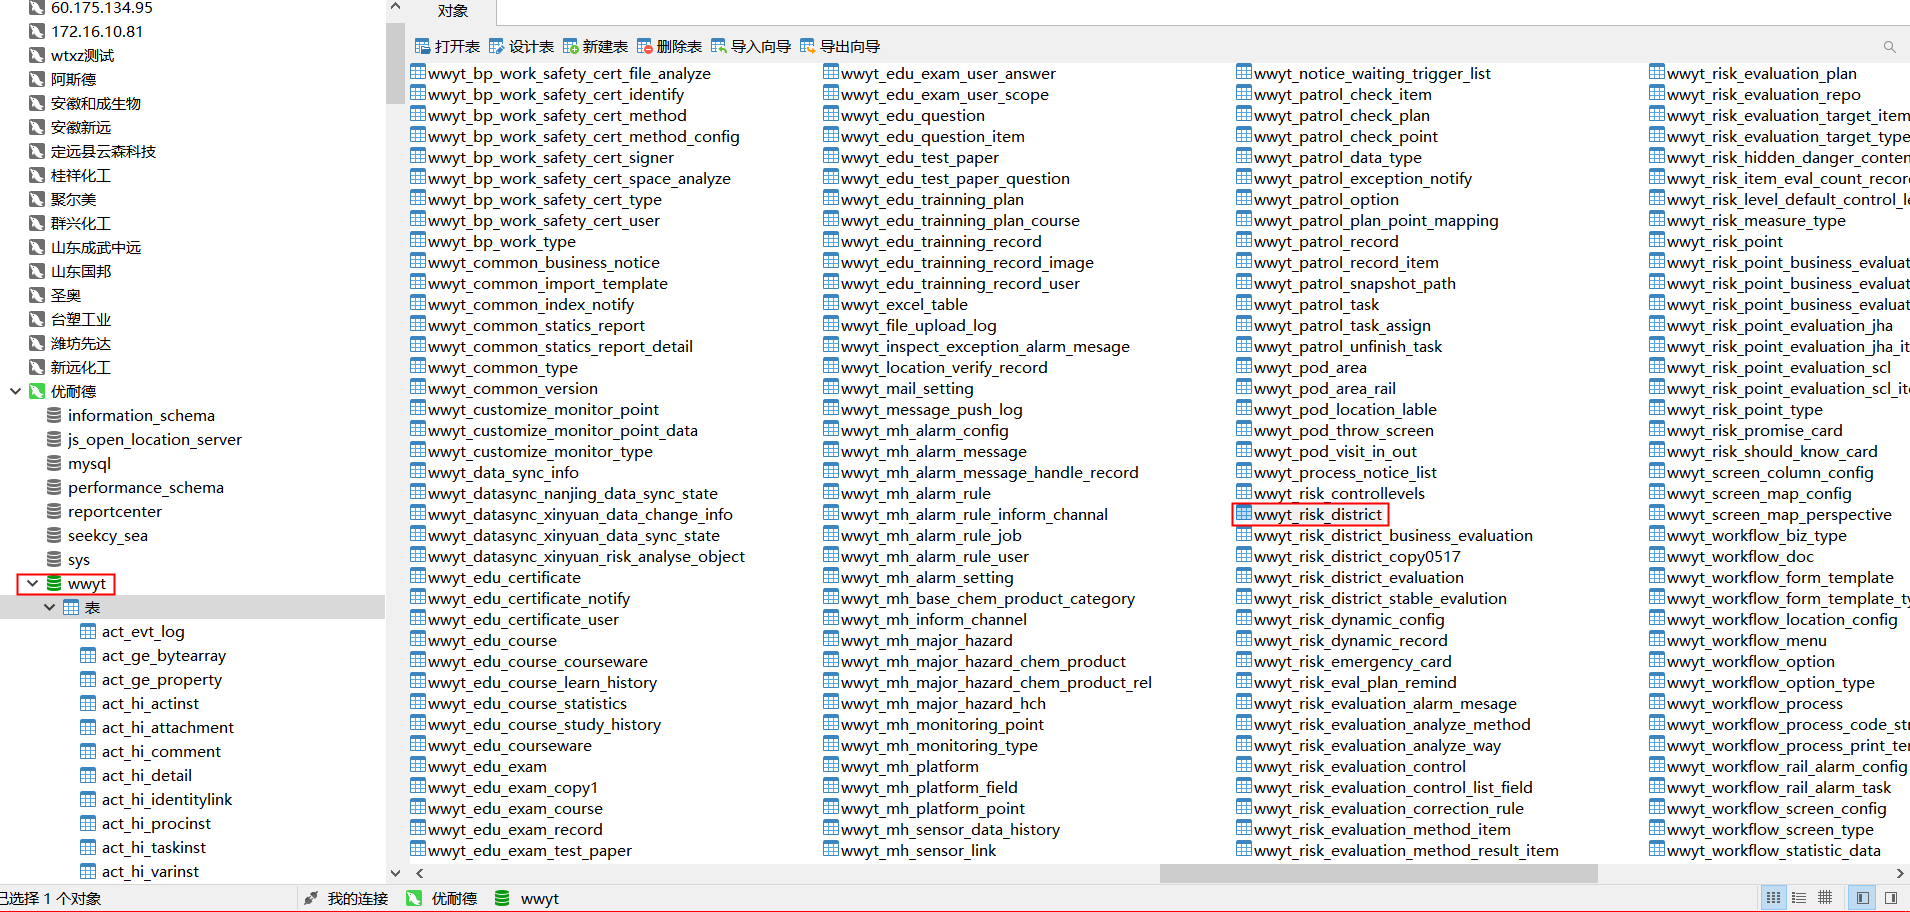Click the 阿斯德 connection icon
This screenshot has width=1910, height=912.
tap(37, 79)
